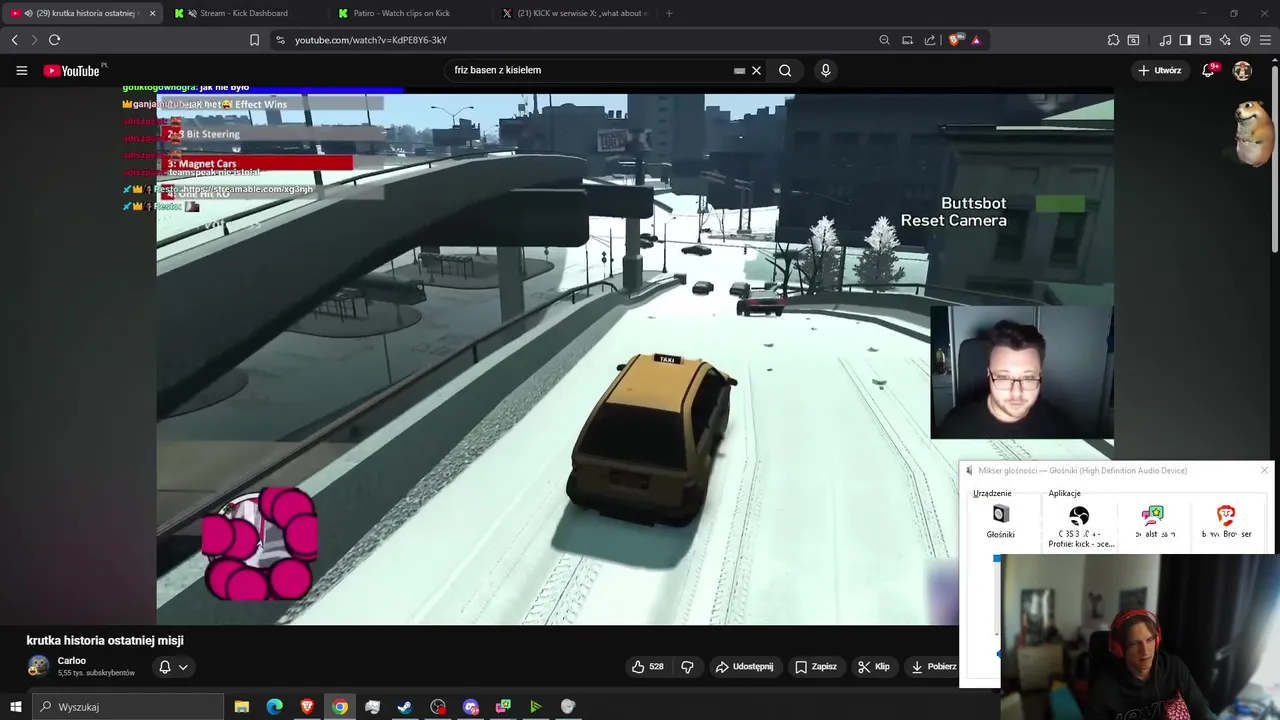
Task: Open OBS Studio from taskbar
Action: click(438, 707)
